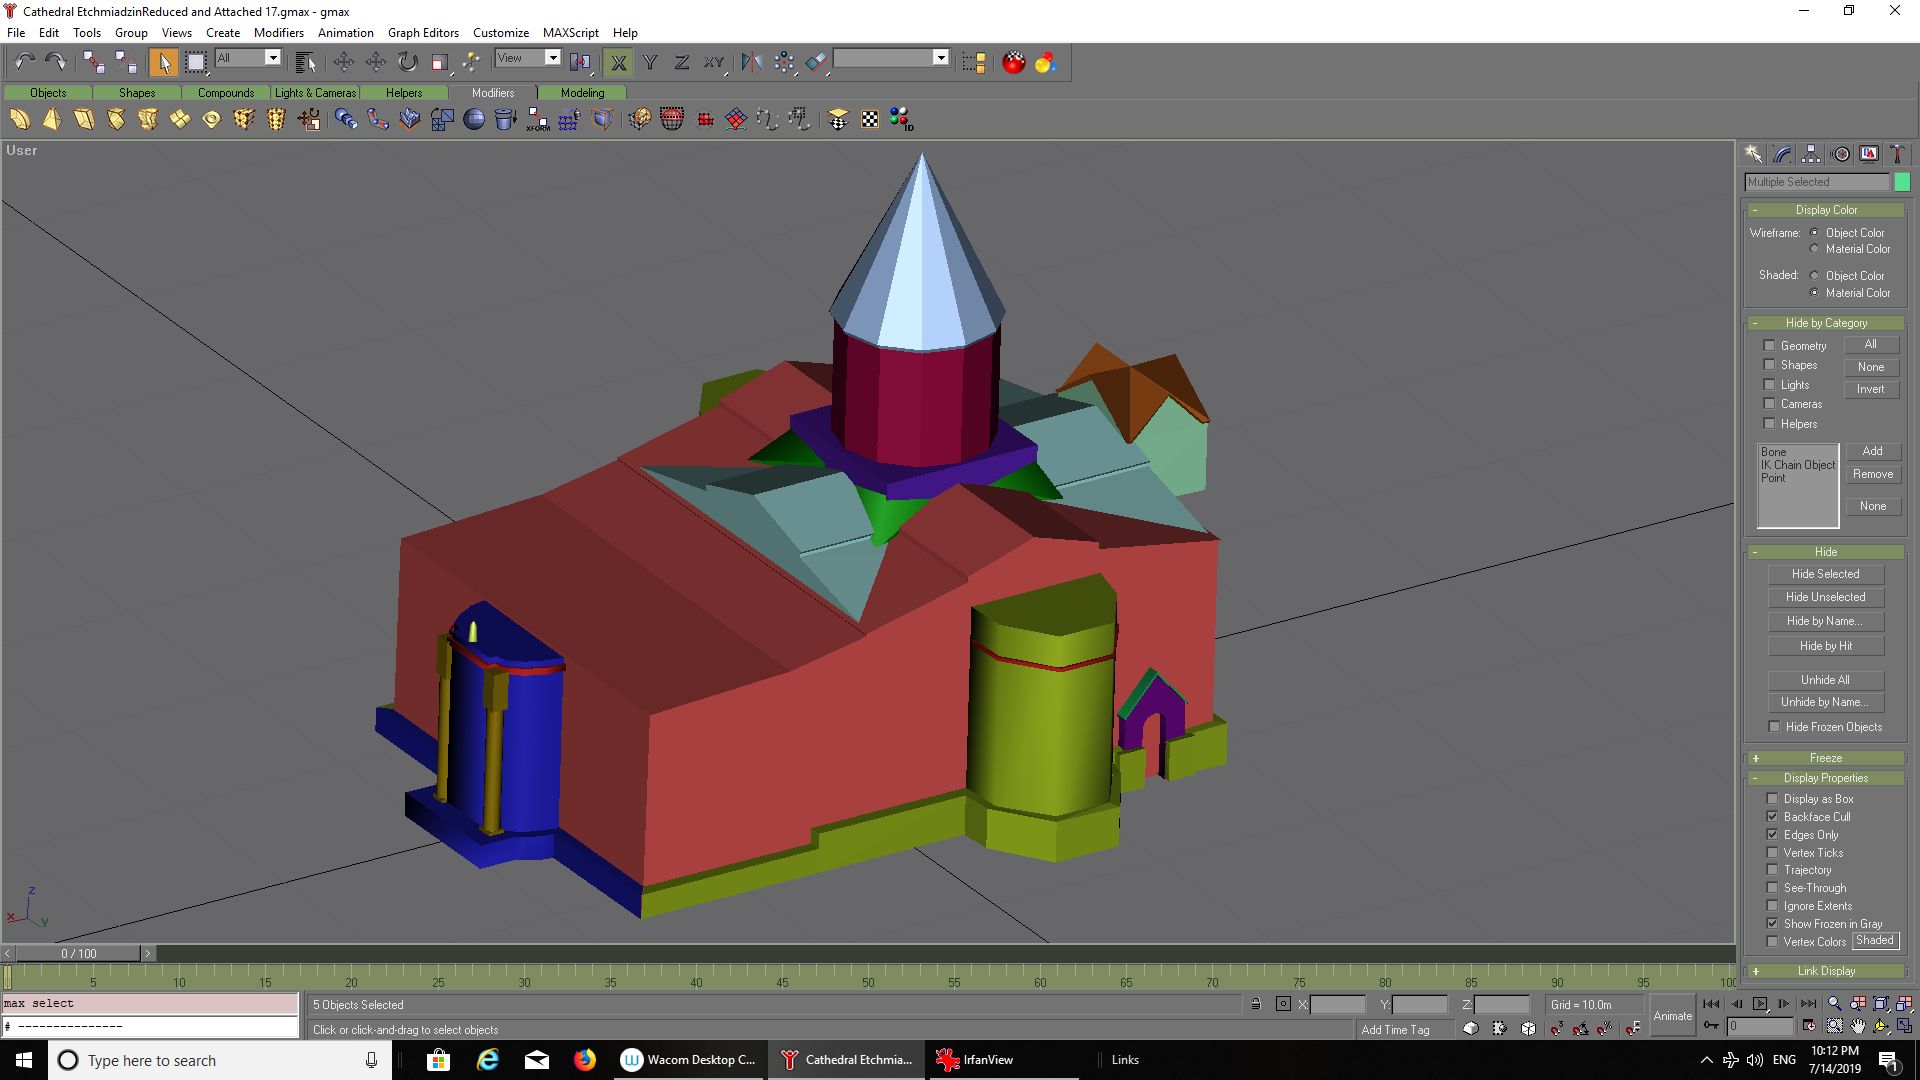
Task: Click the Pan hand viewport icon
Action: pyautogui.click(x=1858, y=1026)
